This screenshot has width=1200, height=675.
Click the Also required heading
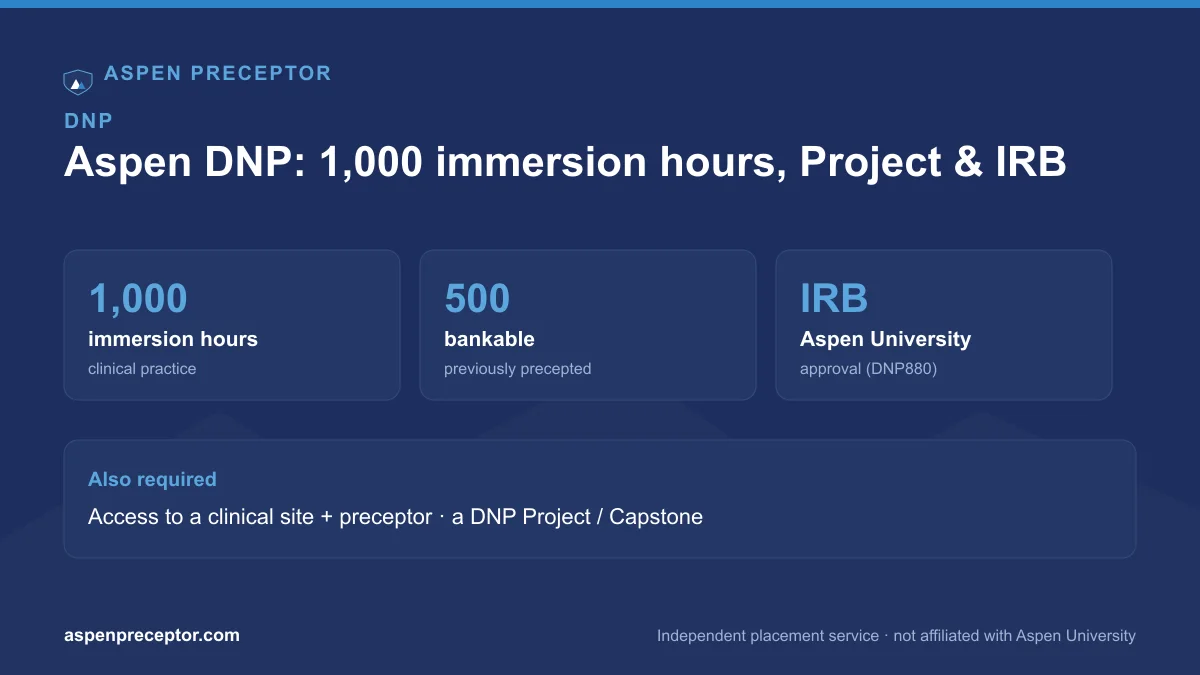pyautogui.click(x=152, y=479)
